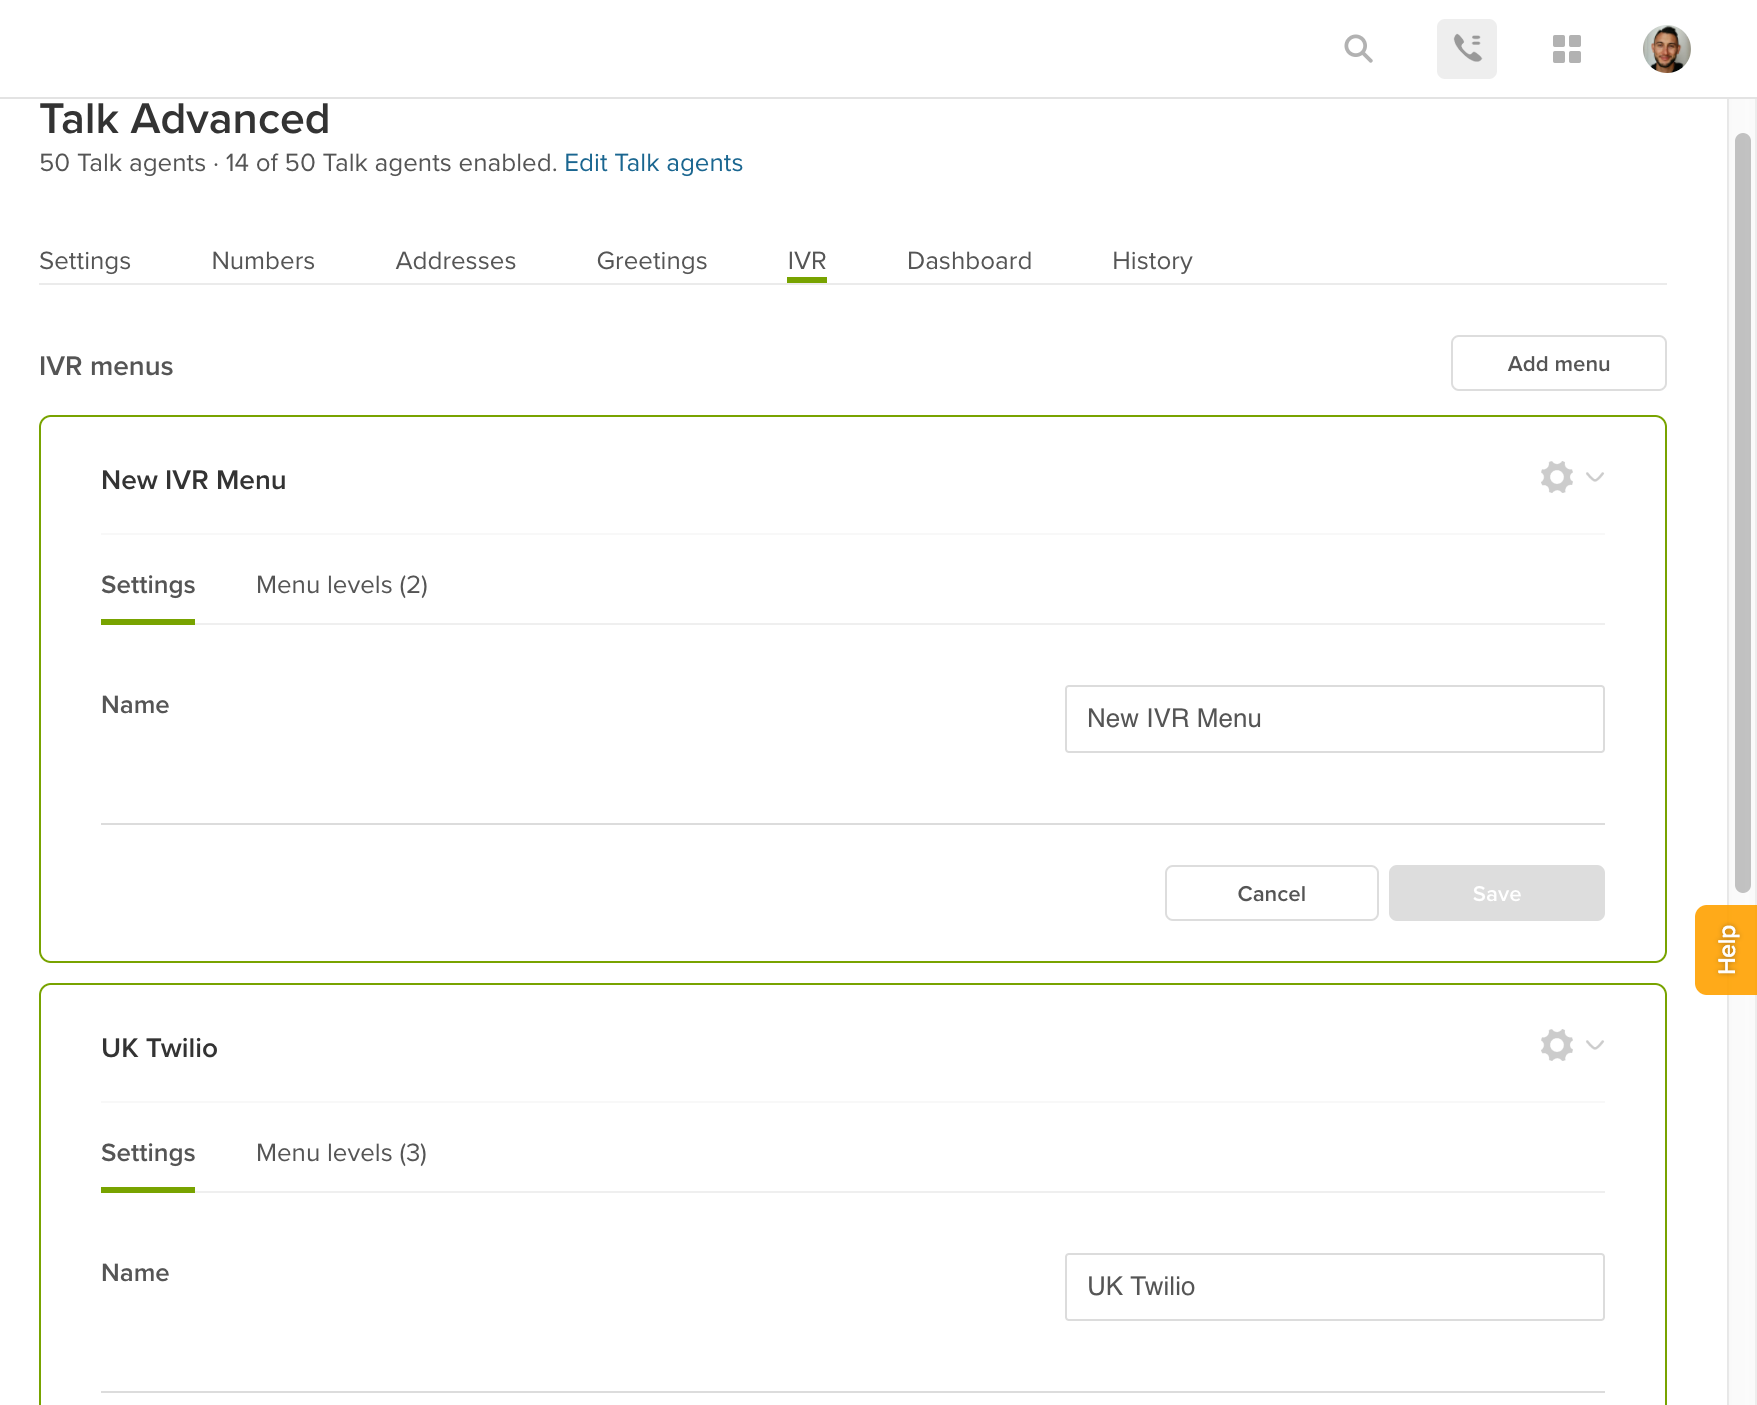Click Cancel in New IVR Menu card

coord(1271,893)
